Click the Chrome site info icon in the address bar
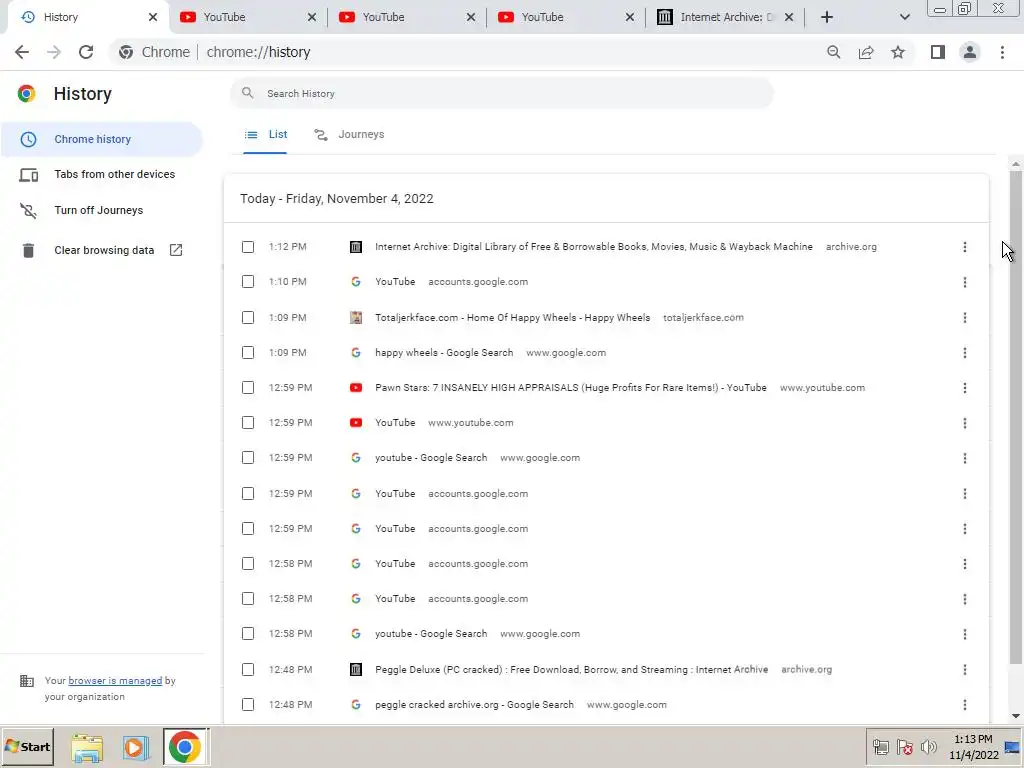 click(x=126, y=52)
